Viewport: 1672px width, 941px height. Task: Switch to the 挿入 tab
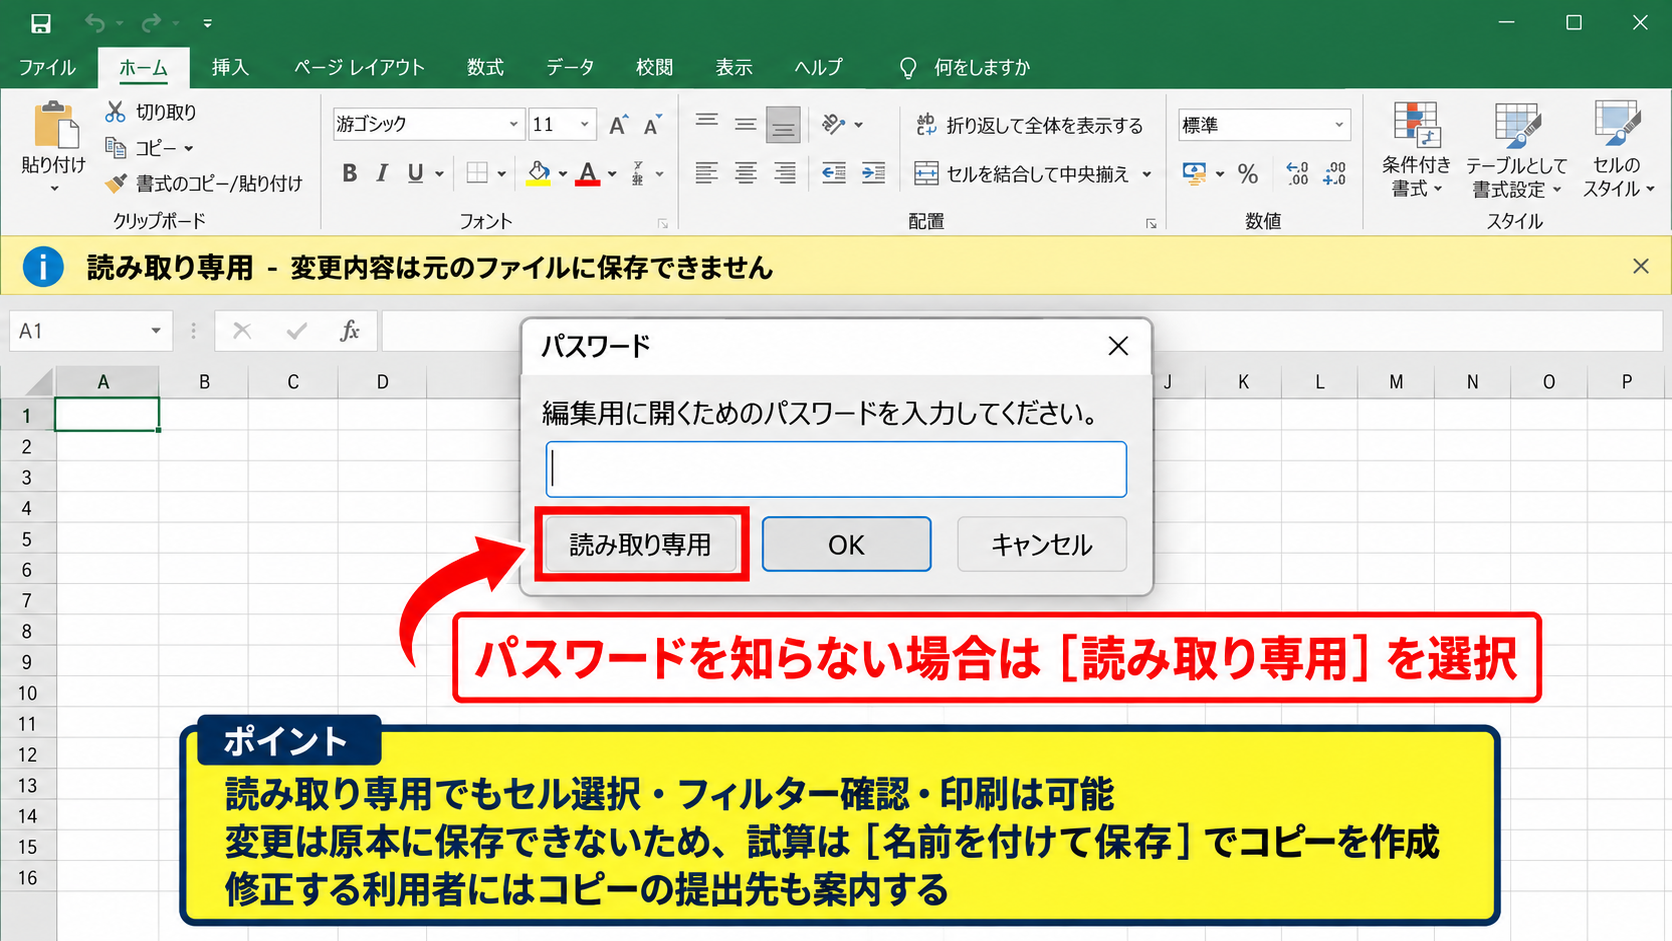click(x=230, y=67)
